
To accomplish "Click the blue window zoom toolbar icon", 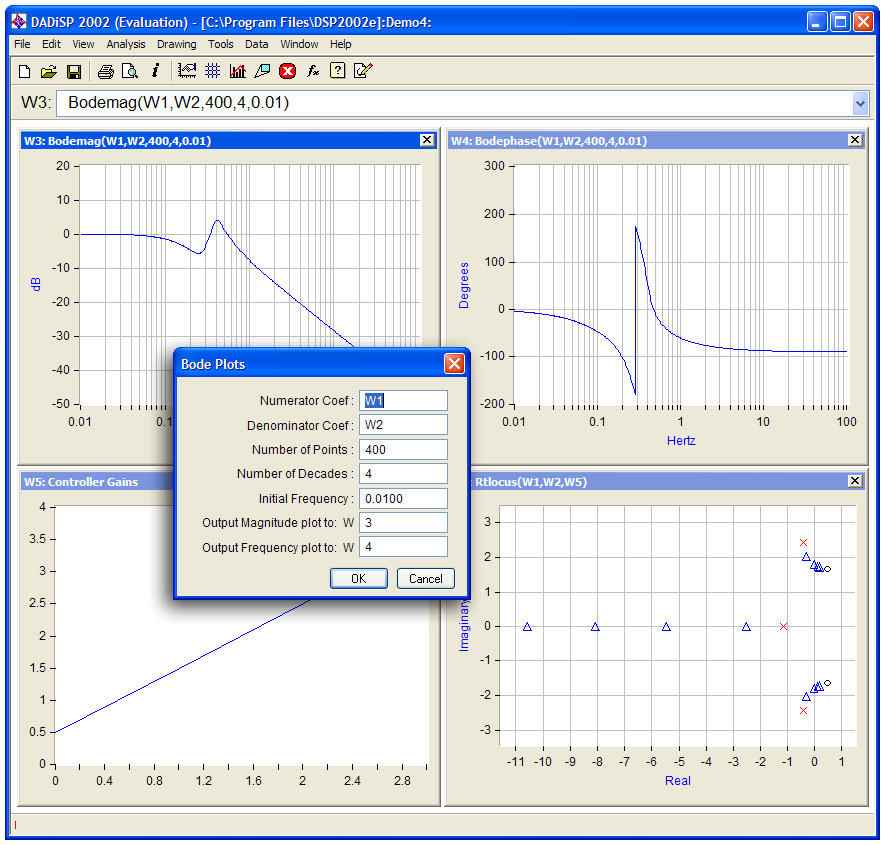I will pyautogui.click(x=262, y=71).
